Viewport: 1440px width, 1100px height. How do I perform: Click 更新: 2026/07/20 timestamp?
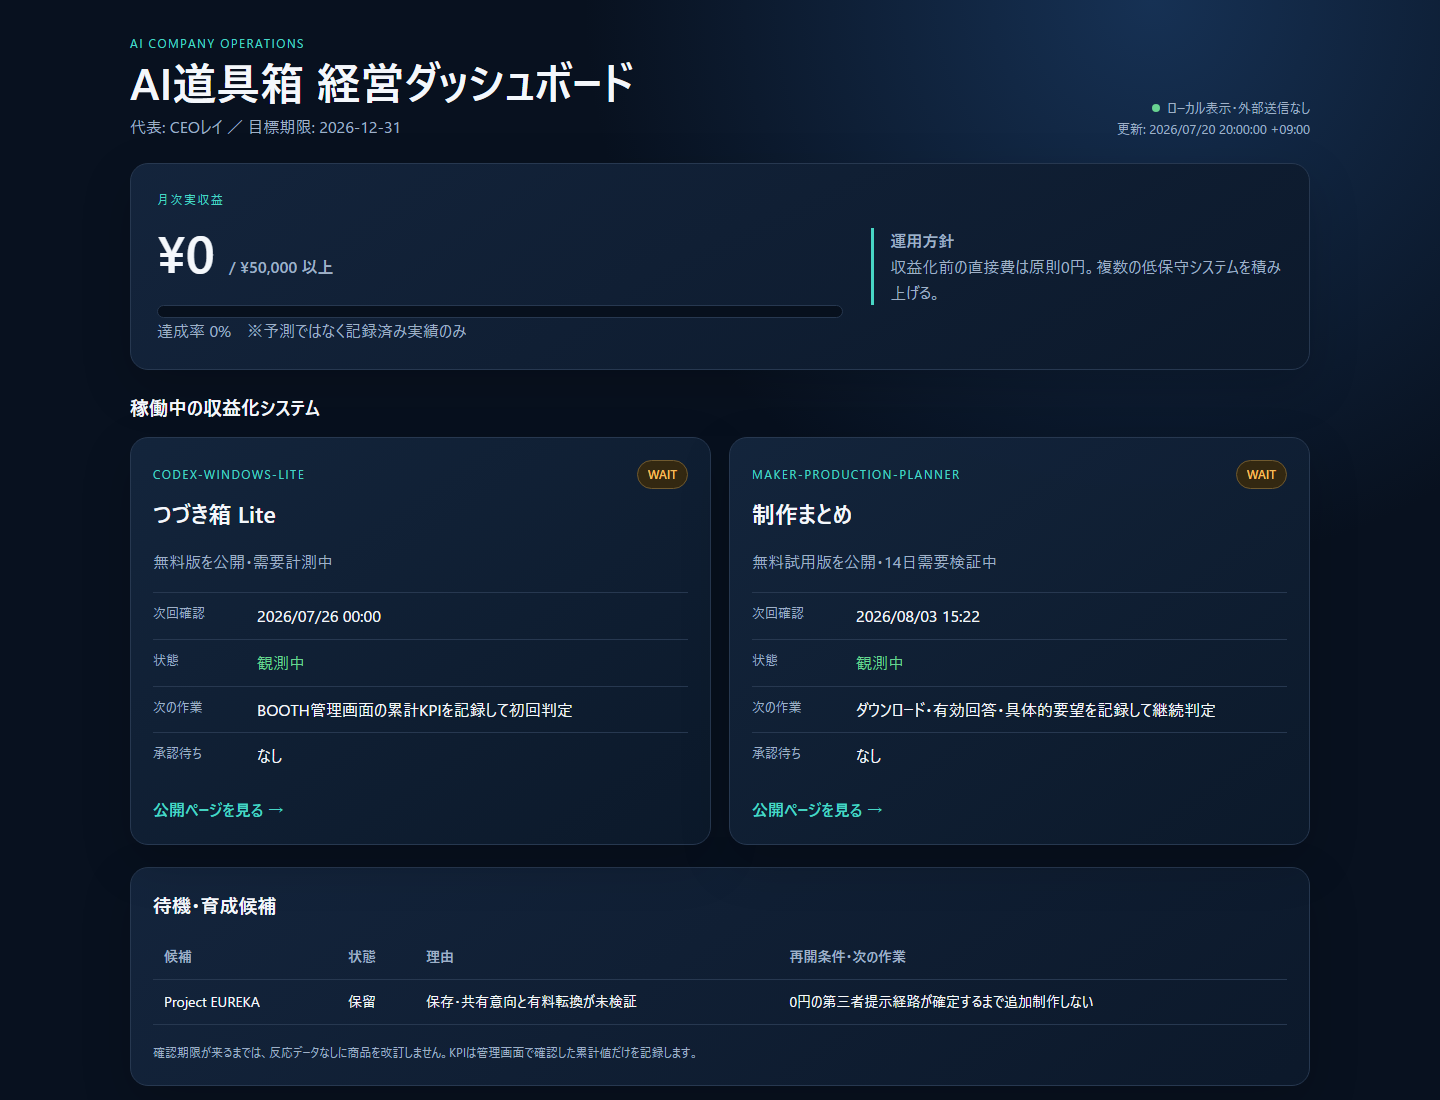1213,130
